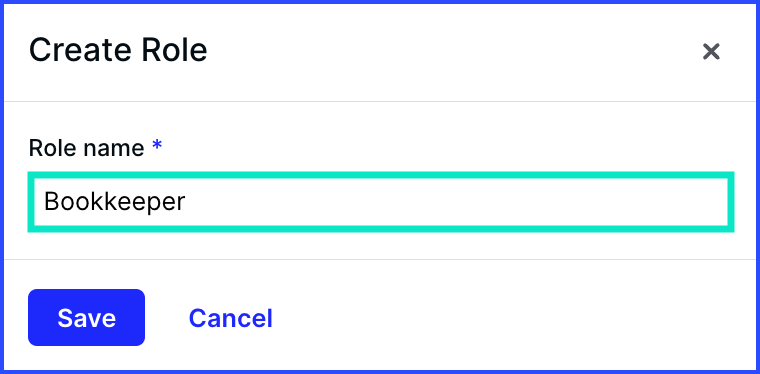Viewport: 760px width, 374px height.
Task: Click the green-outlined text box
Action: point(381,202)
